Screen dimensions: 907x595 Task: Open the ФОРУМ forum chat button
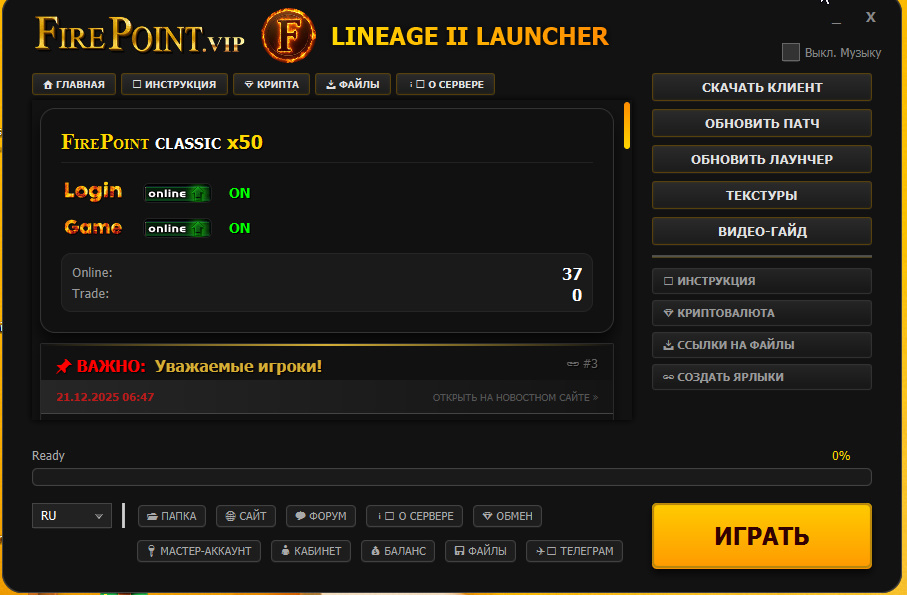point(321,516)
